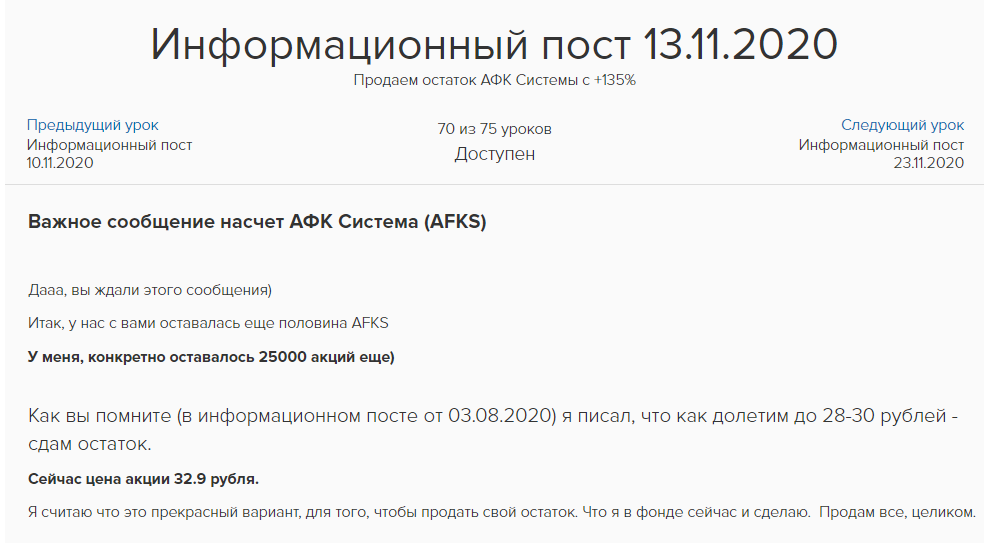Click the 10.11.2020 previous lesson date
993x543 pixels.
(60, 163)
